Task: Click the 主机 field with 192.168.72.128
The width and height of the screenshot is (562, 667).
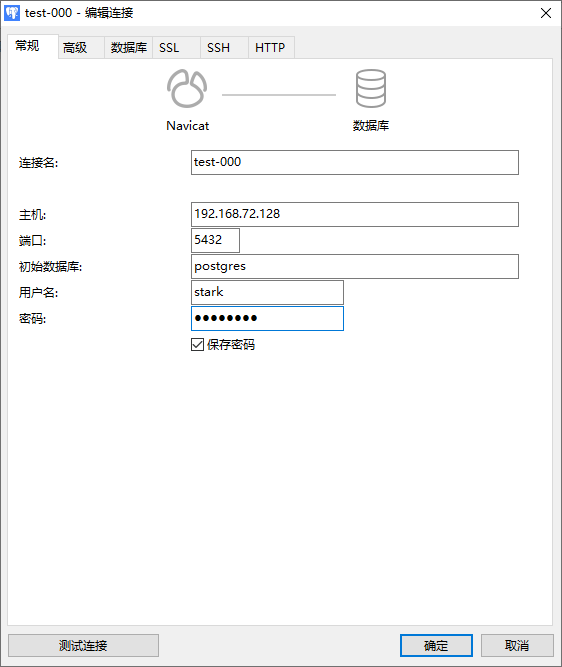Action: tap(354, 214)
